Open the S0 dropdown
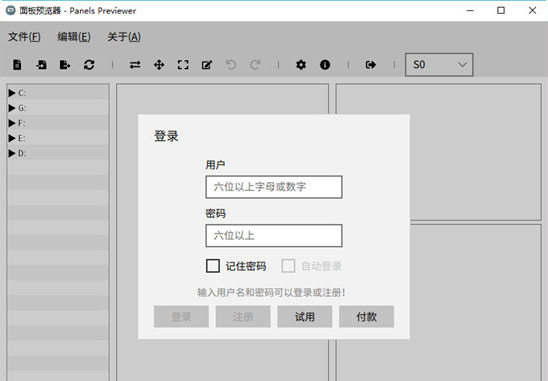This screenshot has height=381, width=548. tap(439, 65)
